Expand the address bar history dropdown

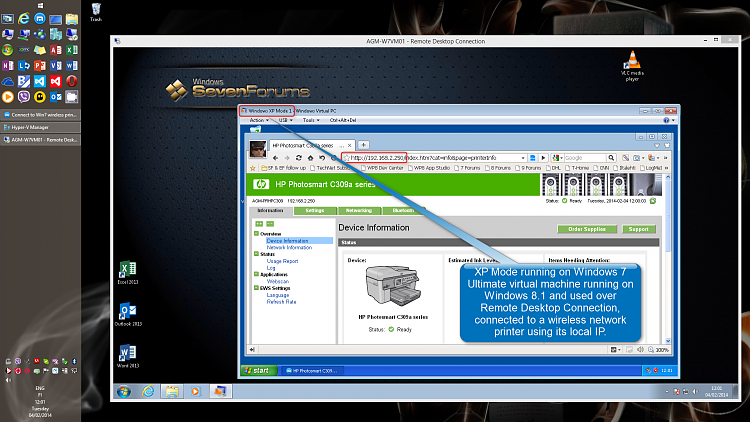pyautogui.click(x=523, y=158)
